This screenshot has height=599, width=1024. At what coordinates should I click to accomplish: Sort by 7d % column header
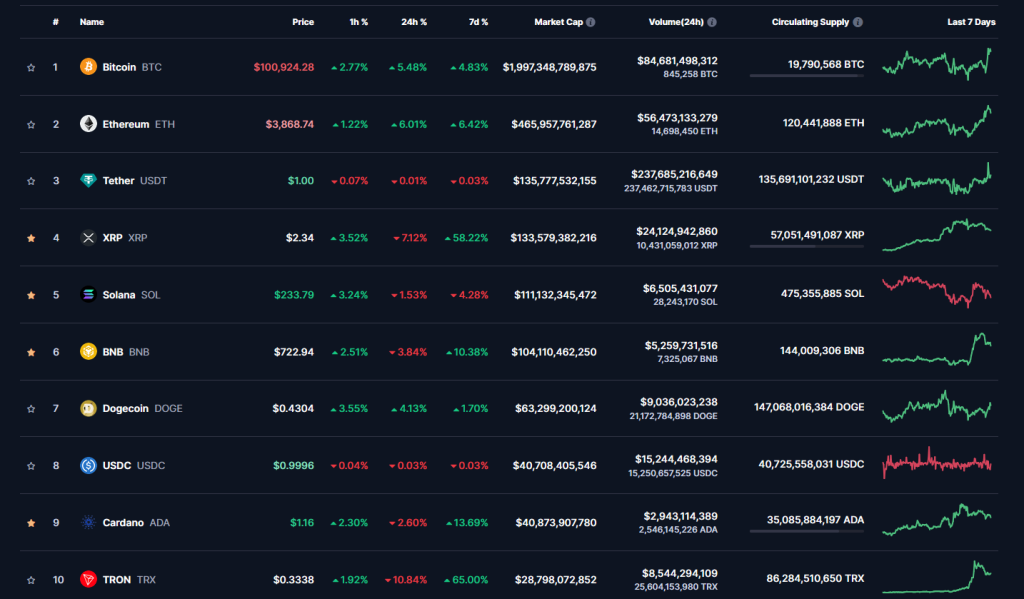(x=478, y=22)
